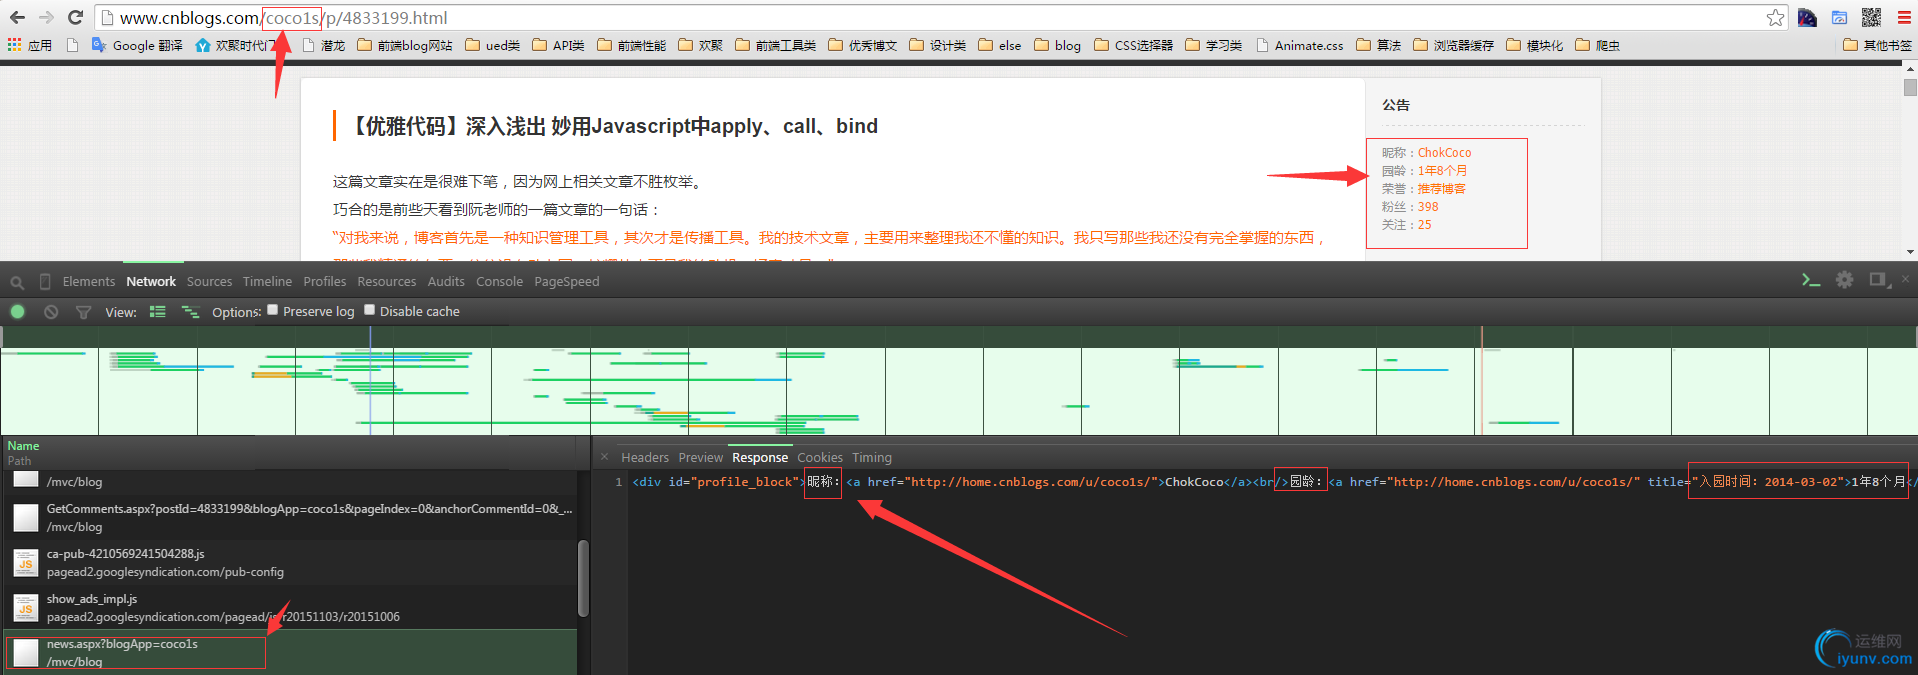Open the Elements panel
The height and width of the screenshot is (675, 1918).
[89, 282]
